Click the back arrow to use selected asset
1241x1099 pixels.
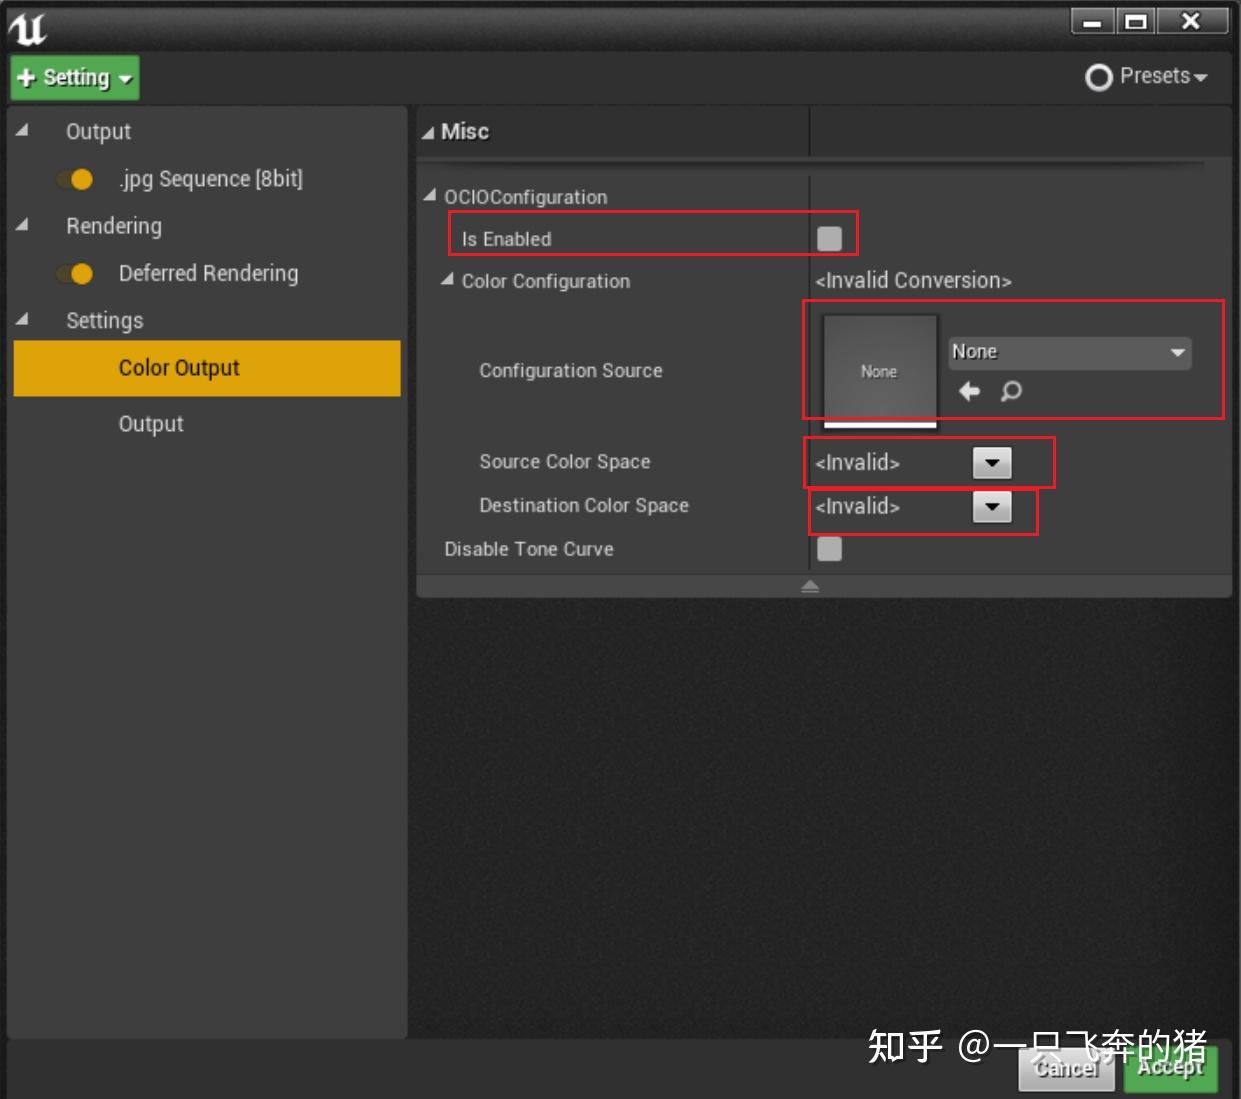point(968,391)
